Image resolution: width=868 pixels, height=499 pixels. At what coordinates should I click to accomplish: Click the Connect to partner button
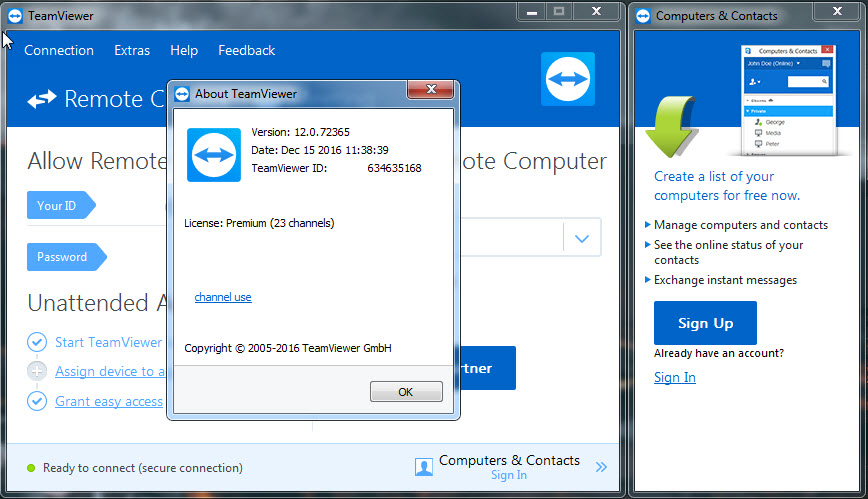coord(488,368)
